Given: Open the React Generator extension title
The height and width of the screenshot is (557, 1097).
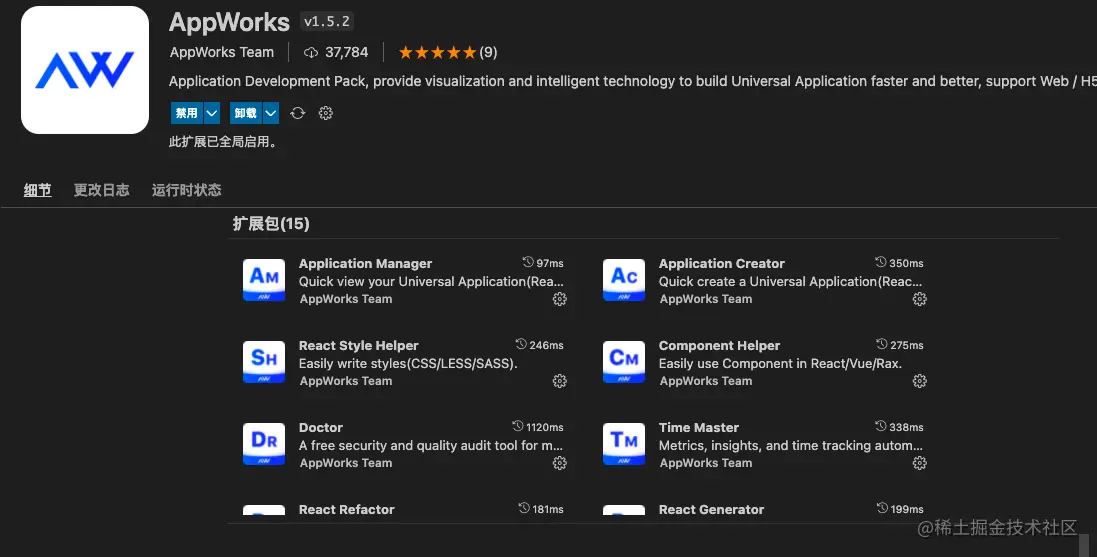Looking at the screenshot, I should [x=711, y=509].
